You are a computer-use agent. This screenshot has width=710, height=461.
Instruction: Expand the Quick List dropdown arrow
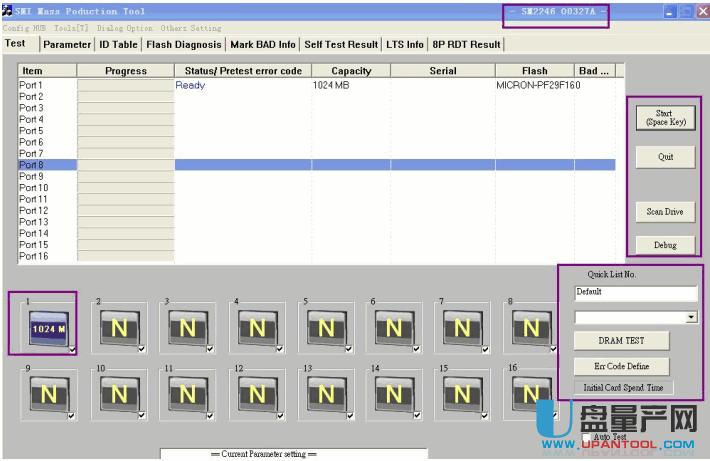click(x=692, y=316)
